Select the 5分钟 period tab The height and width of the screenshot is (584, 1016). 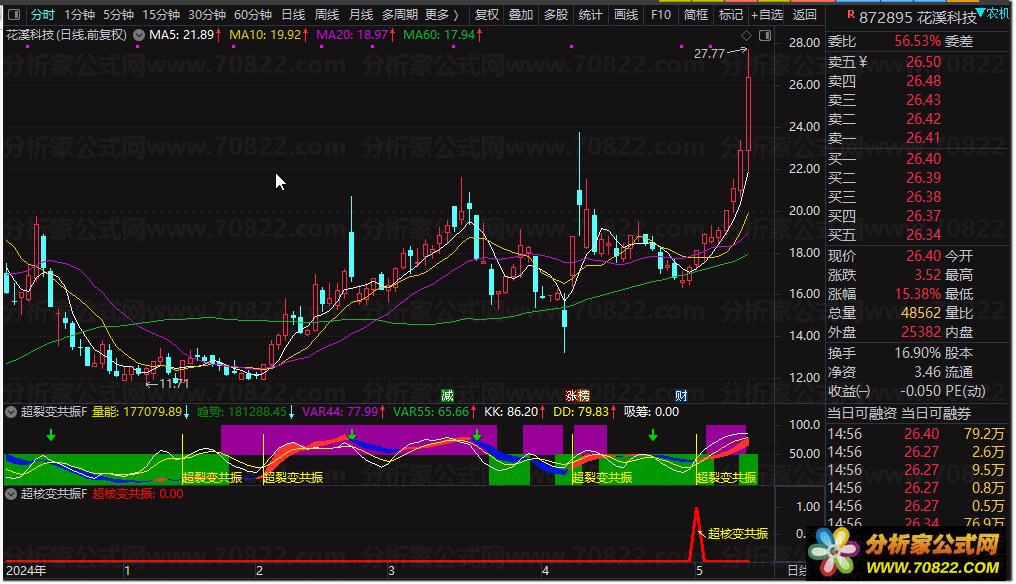[x=118, y=14]
